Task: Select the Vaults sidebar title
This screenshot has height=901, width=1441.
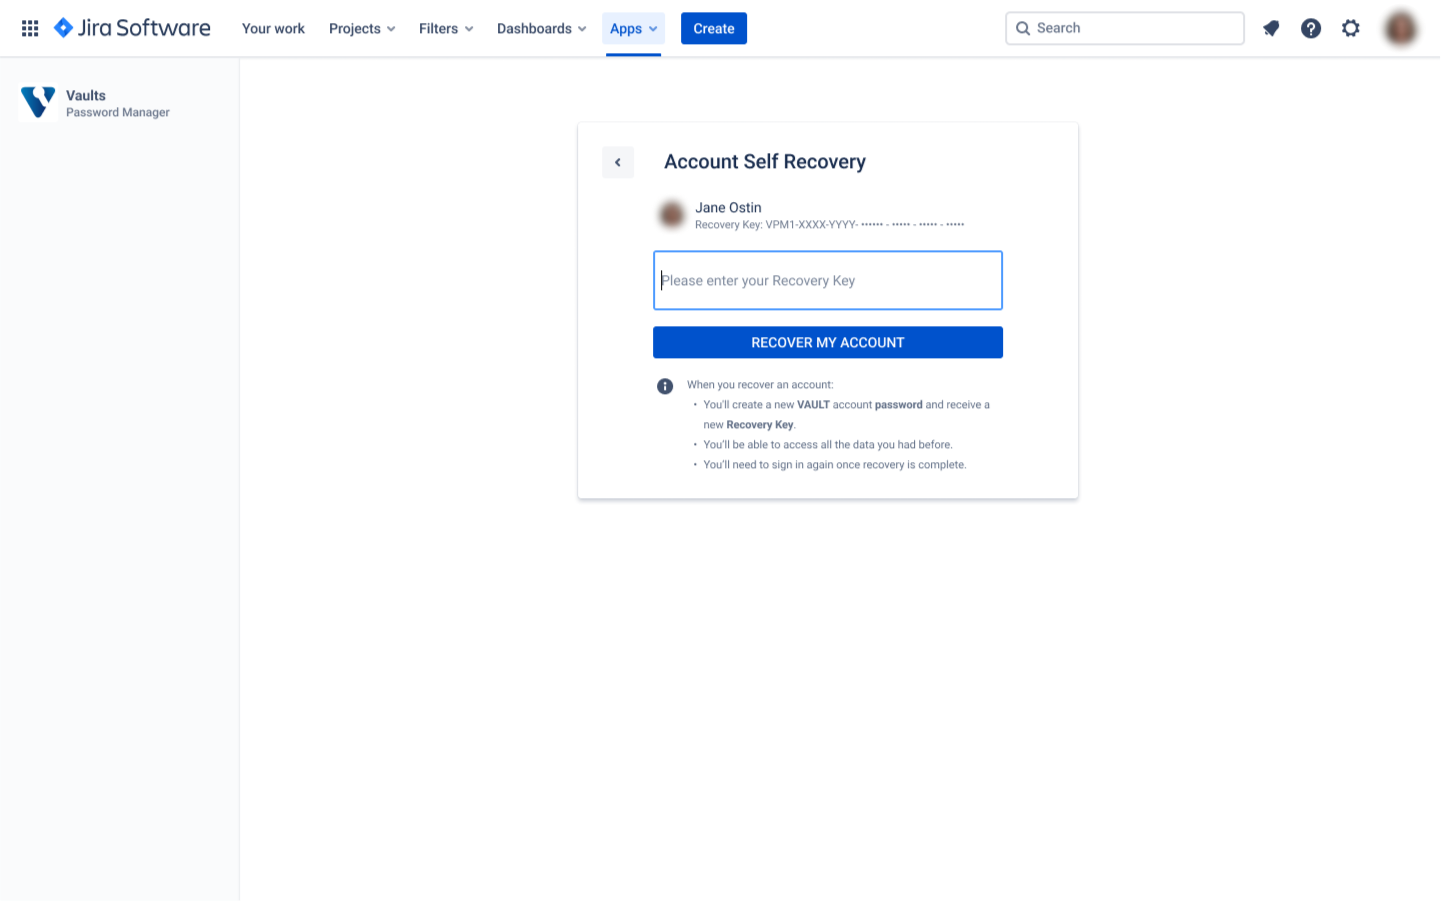Action: [86, 95]
